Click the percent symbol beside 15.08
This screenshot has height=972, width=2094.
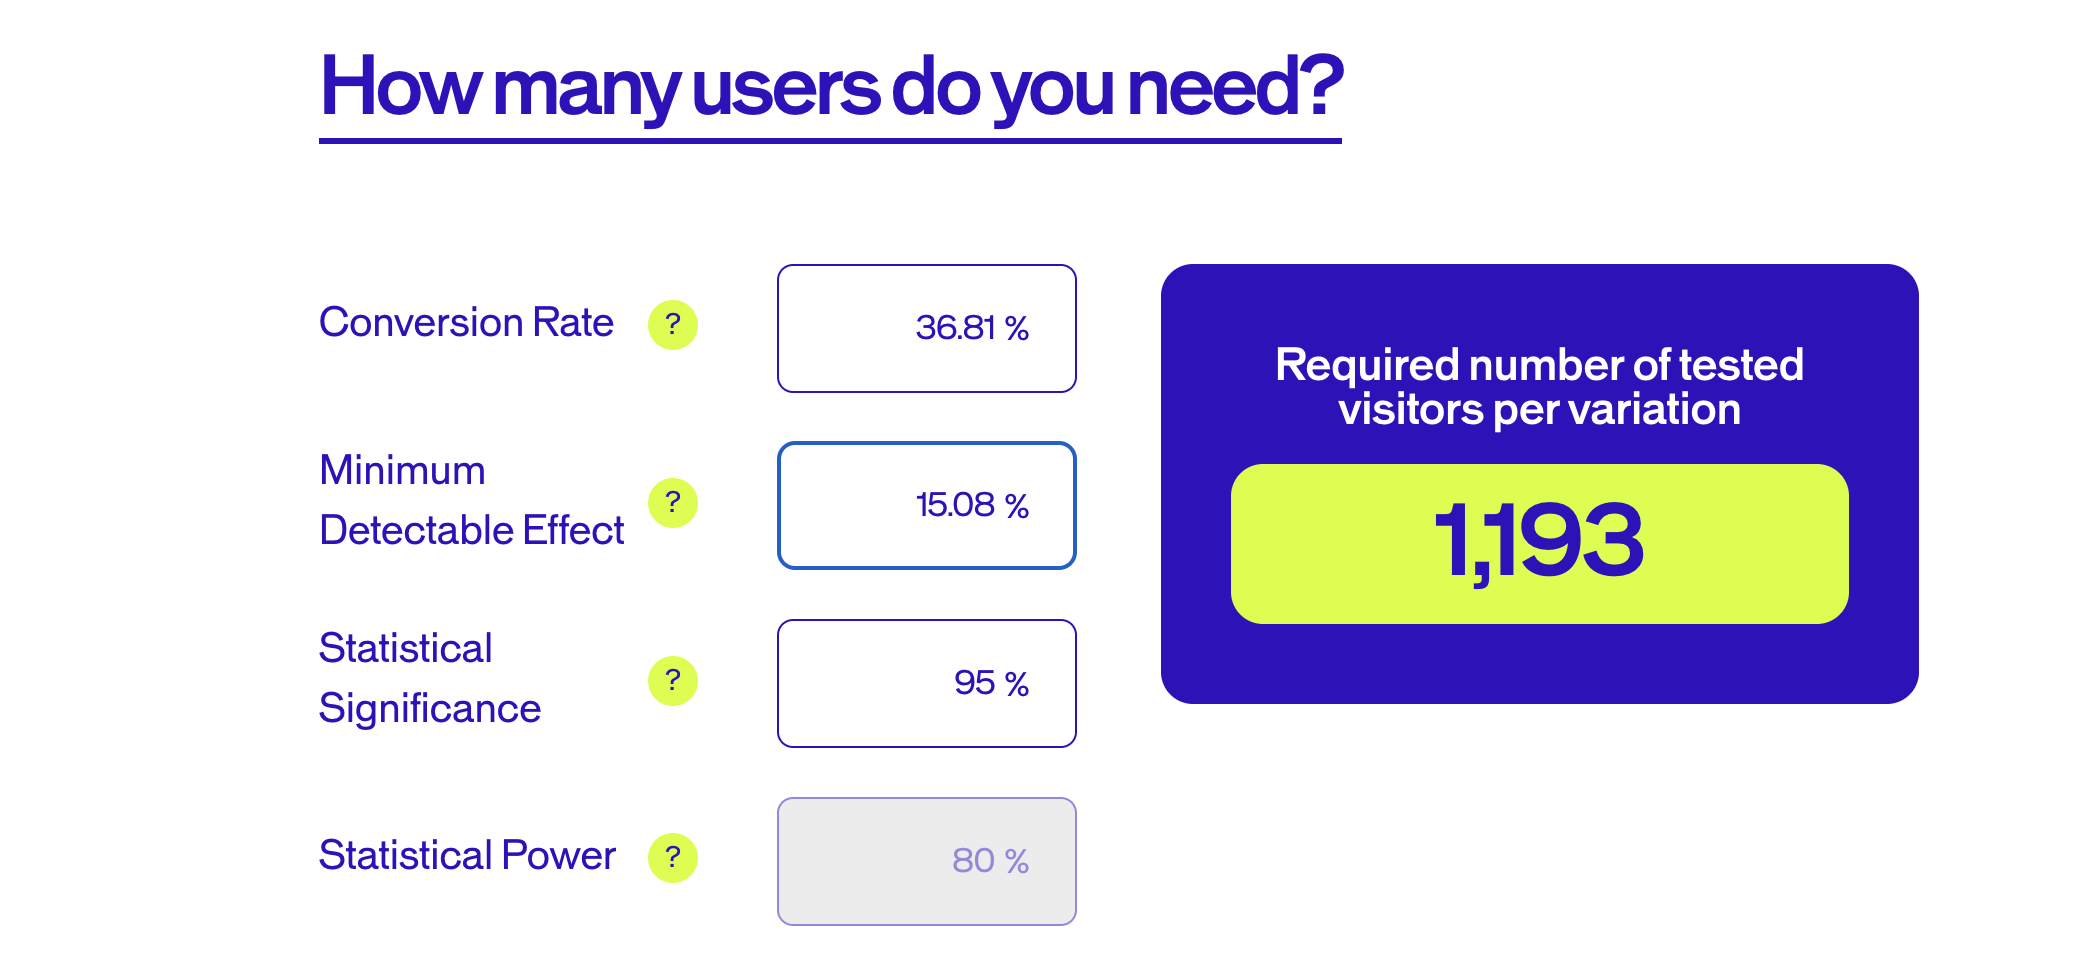pos(1017,506)
